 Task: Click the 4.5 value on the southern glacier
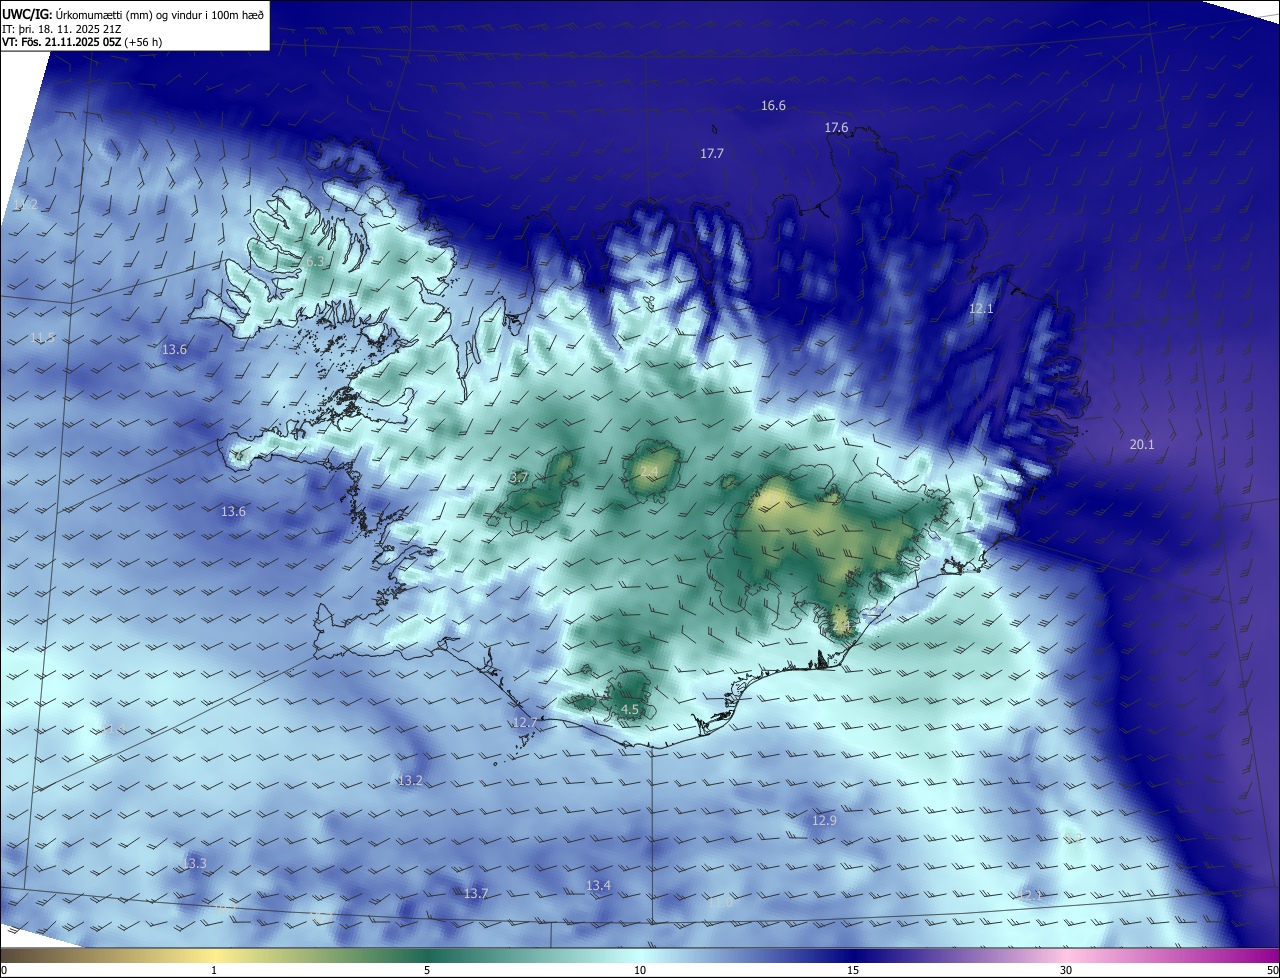tap(630, 709)
